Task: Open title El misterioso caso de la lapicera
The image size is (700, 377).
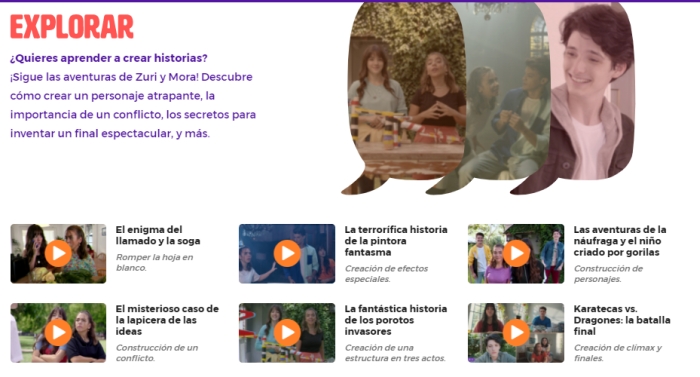Action: click(167, 320)
